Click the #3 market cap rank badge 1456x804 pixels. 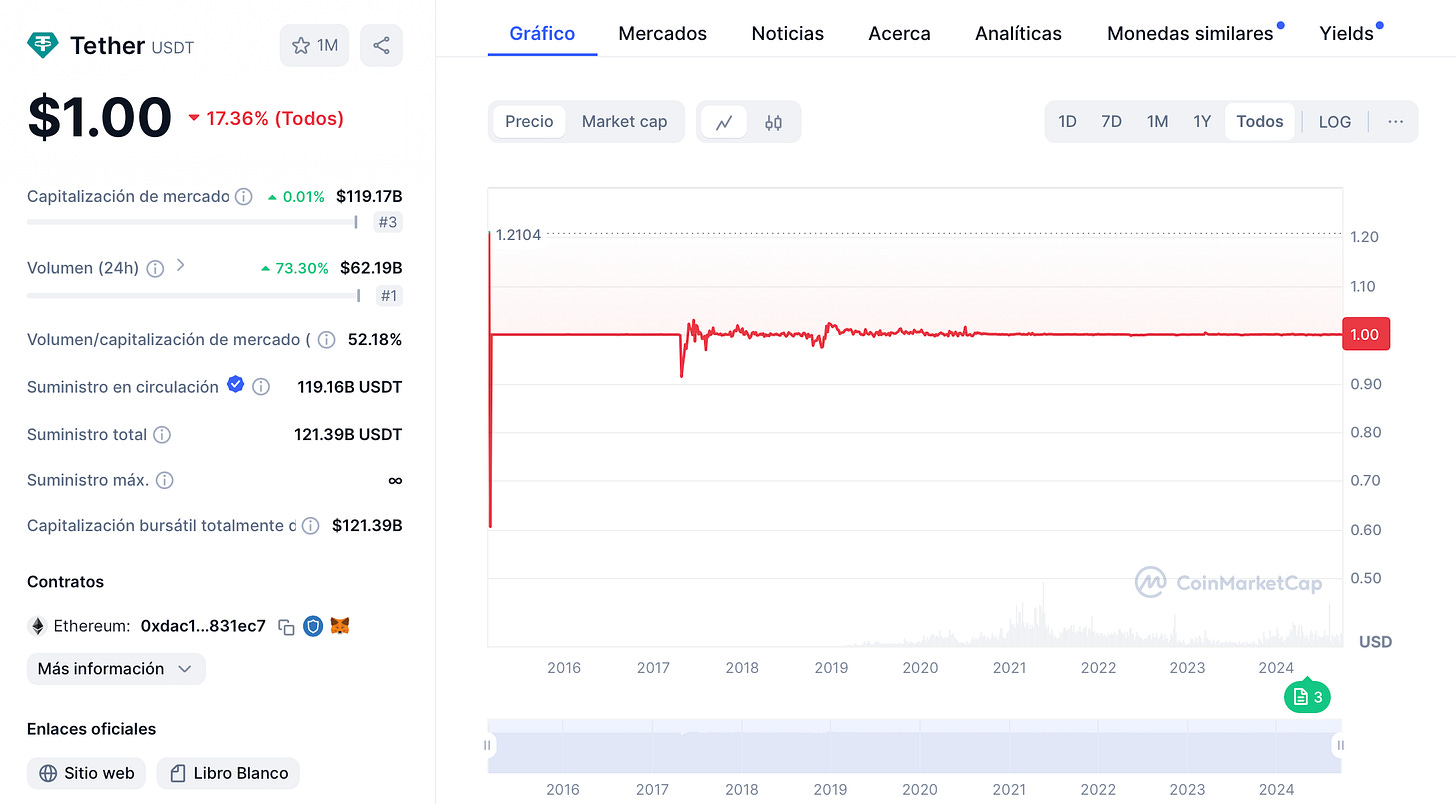pos(388,222)
